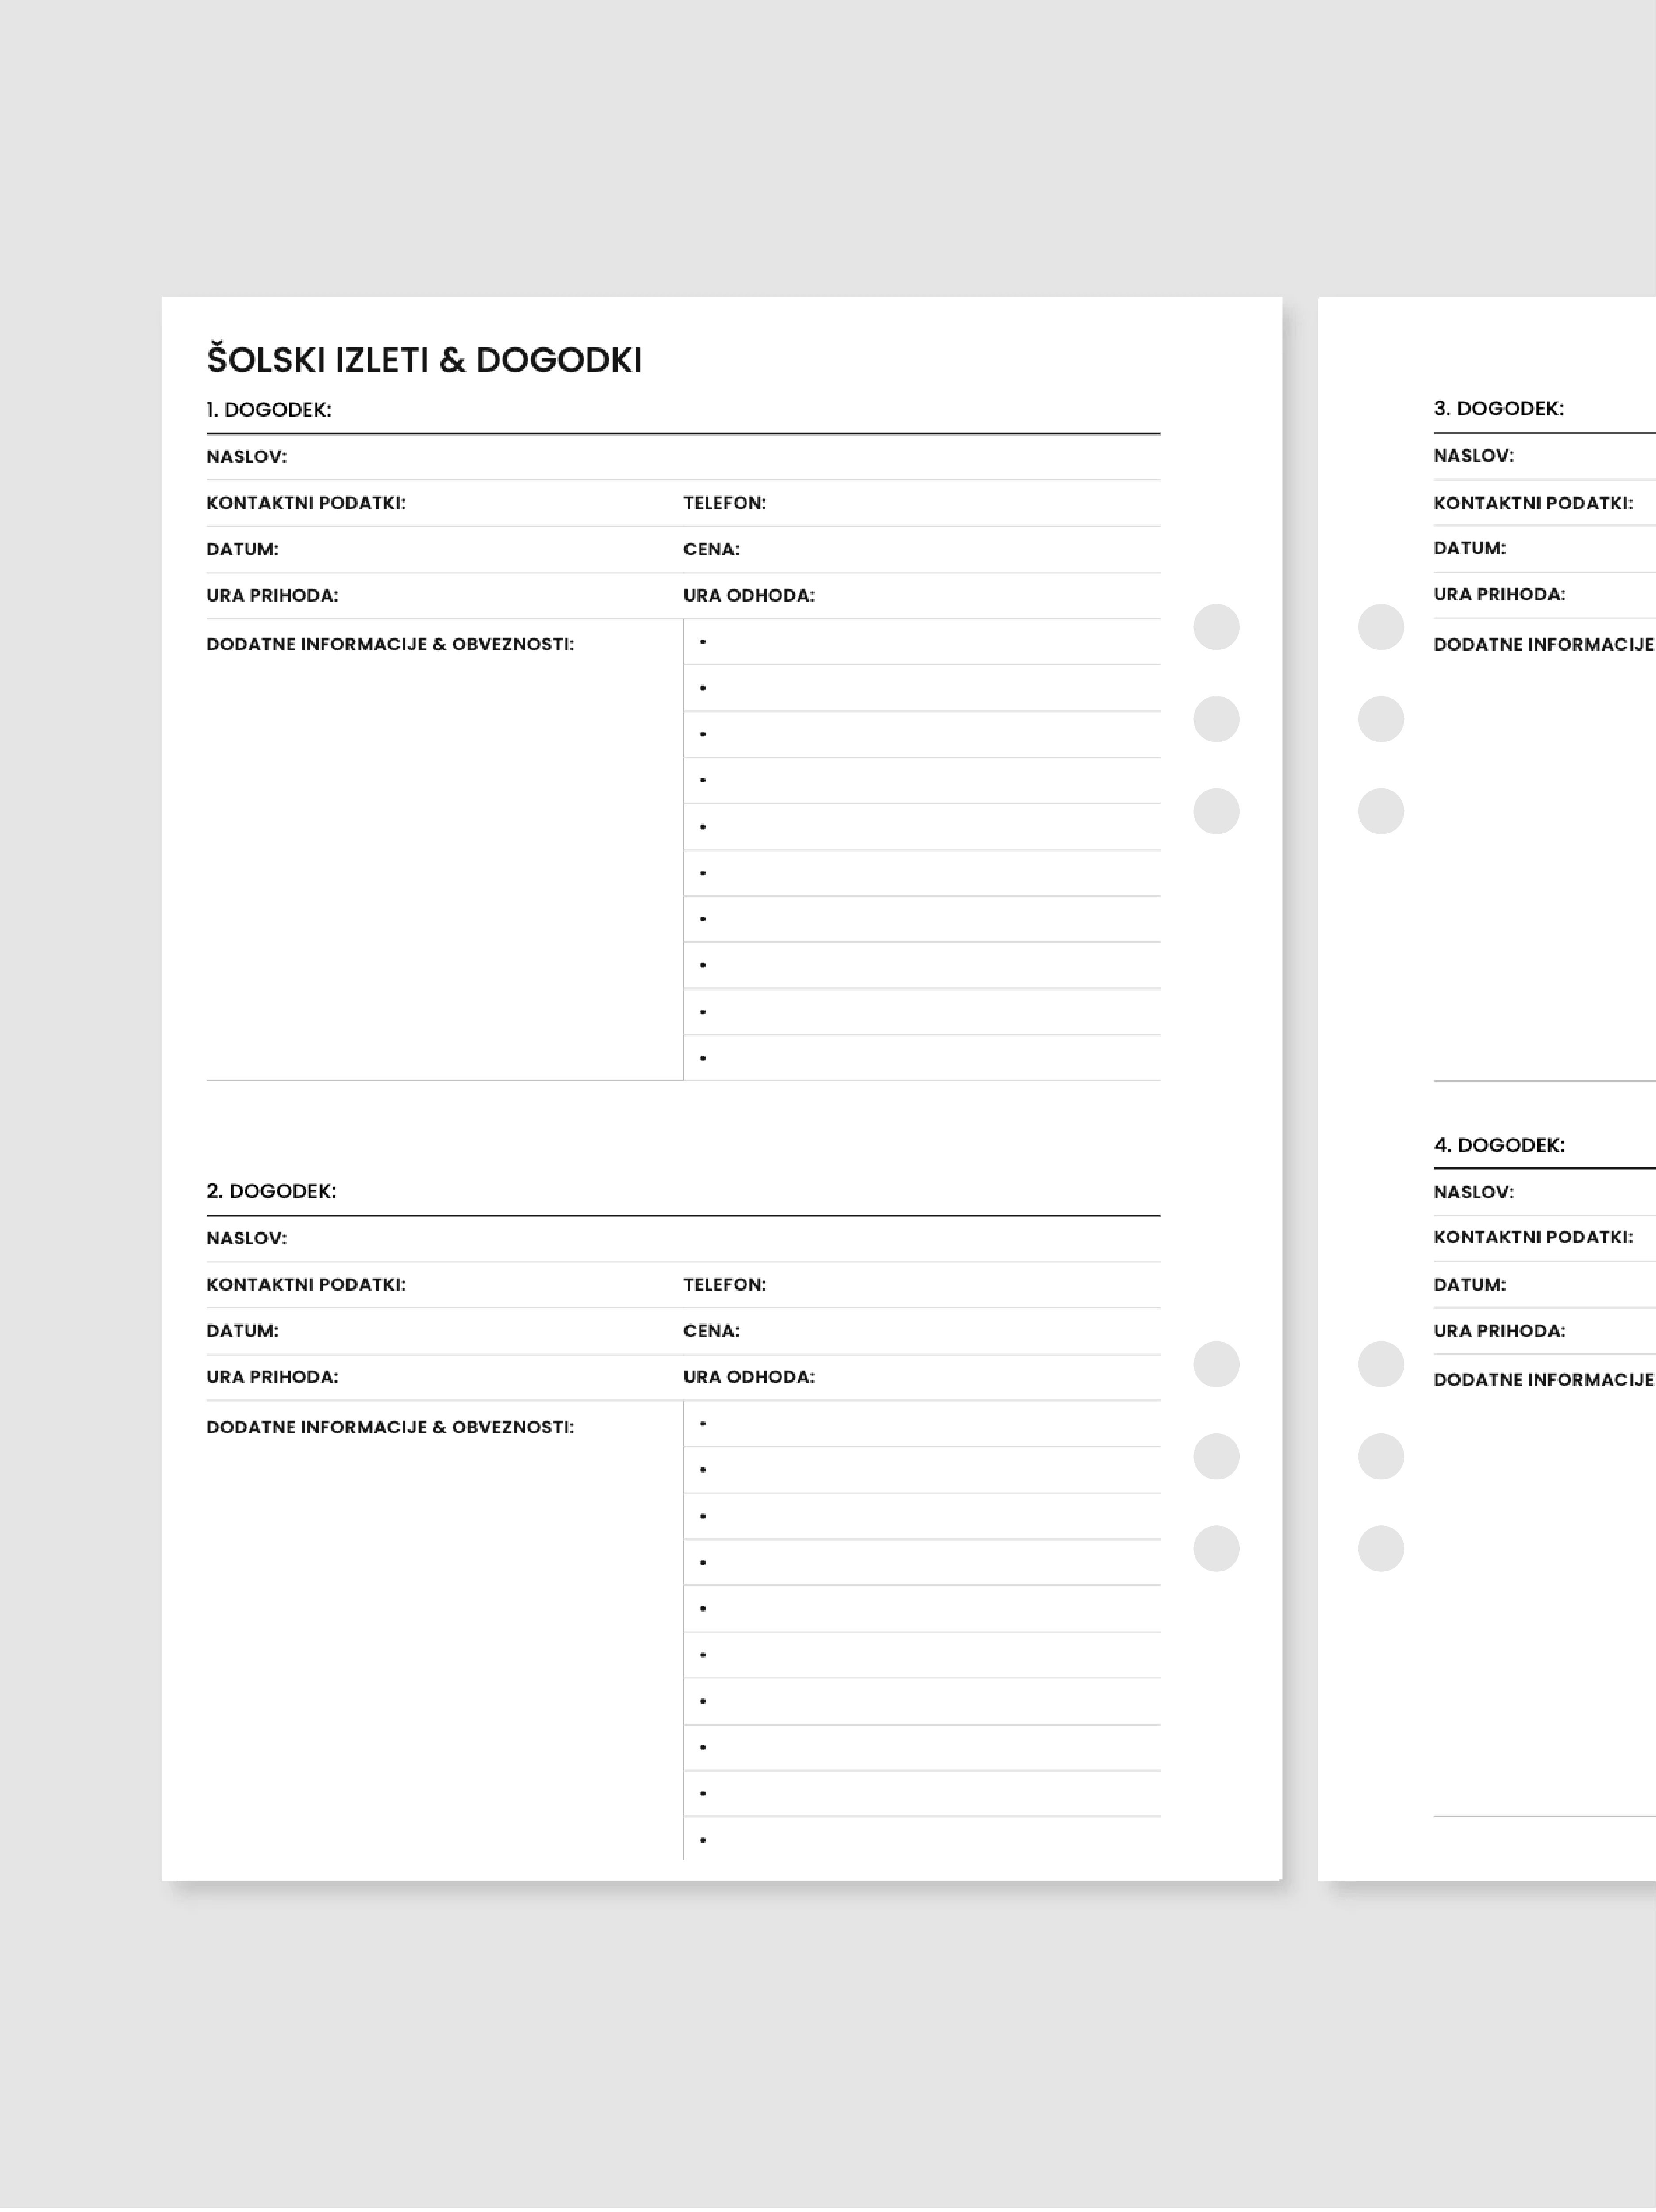Select the "1. DOGODEK:" heading
This screenshot has height=2212, width=1656.
(269, 410)
